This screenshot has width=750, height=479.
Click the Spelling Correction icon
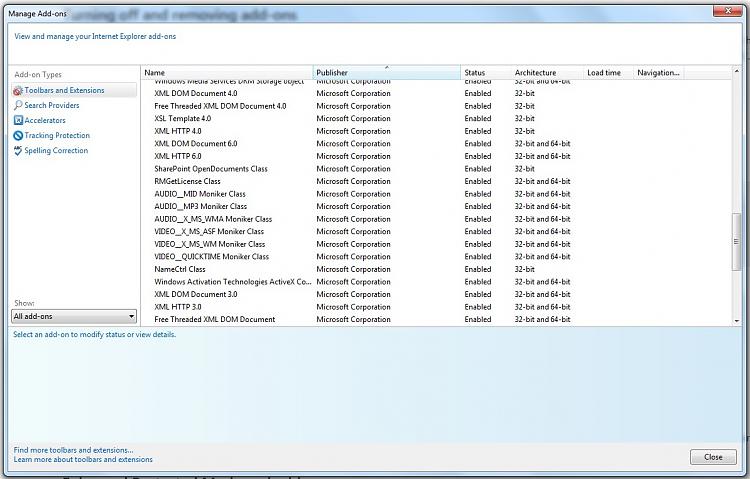pyautogui.click(x=18, y=151)
